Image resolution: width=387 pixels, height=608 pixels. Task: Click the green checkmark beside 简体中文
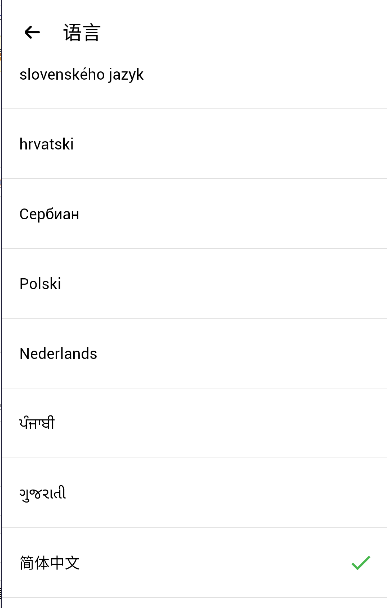pyautogui.click(x=361, y=563)
